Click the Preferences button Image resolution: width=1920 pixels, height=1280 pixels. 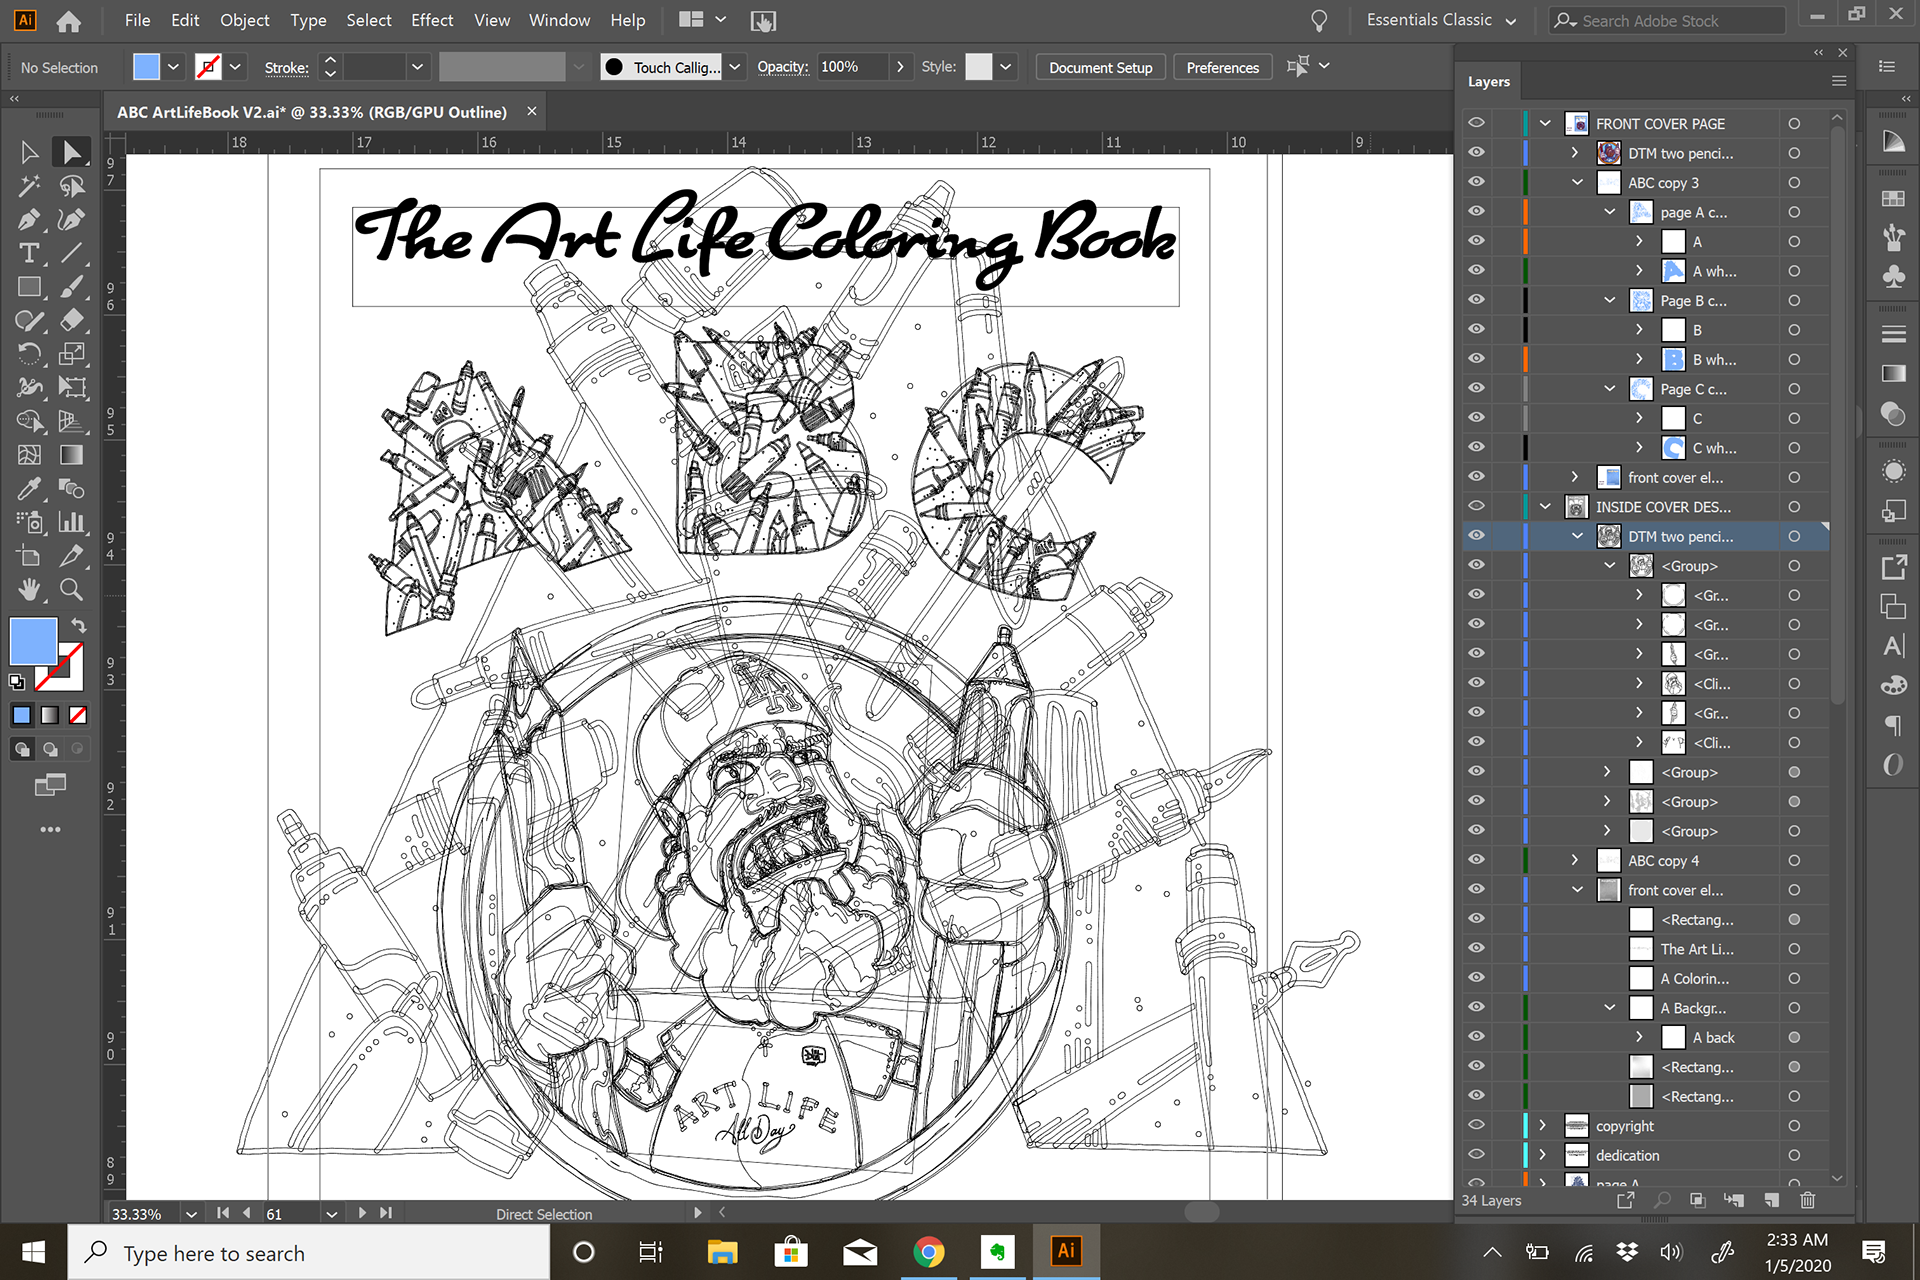coord(1222,67)
